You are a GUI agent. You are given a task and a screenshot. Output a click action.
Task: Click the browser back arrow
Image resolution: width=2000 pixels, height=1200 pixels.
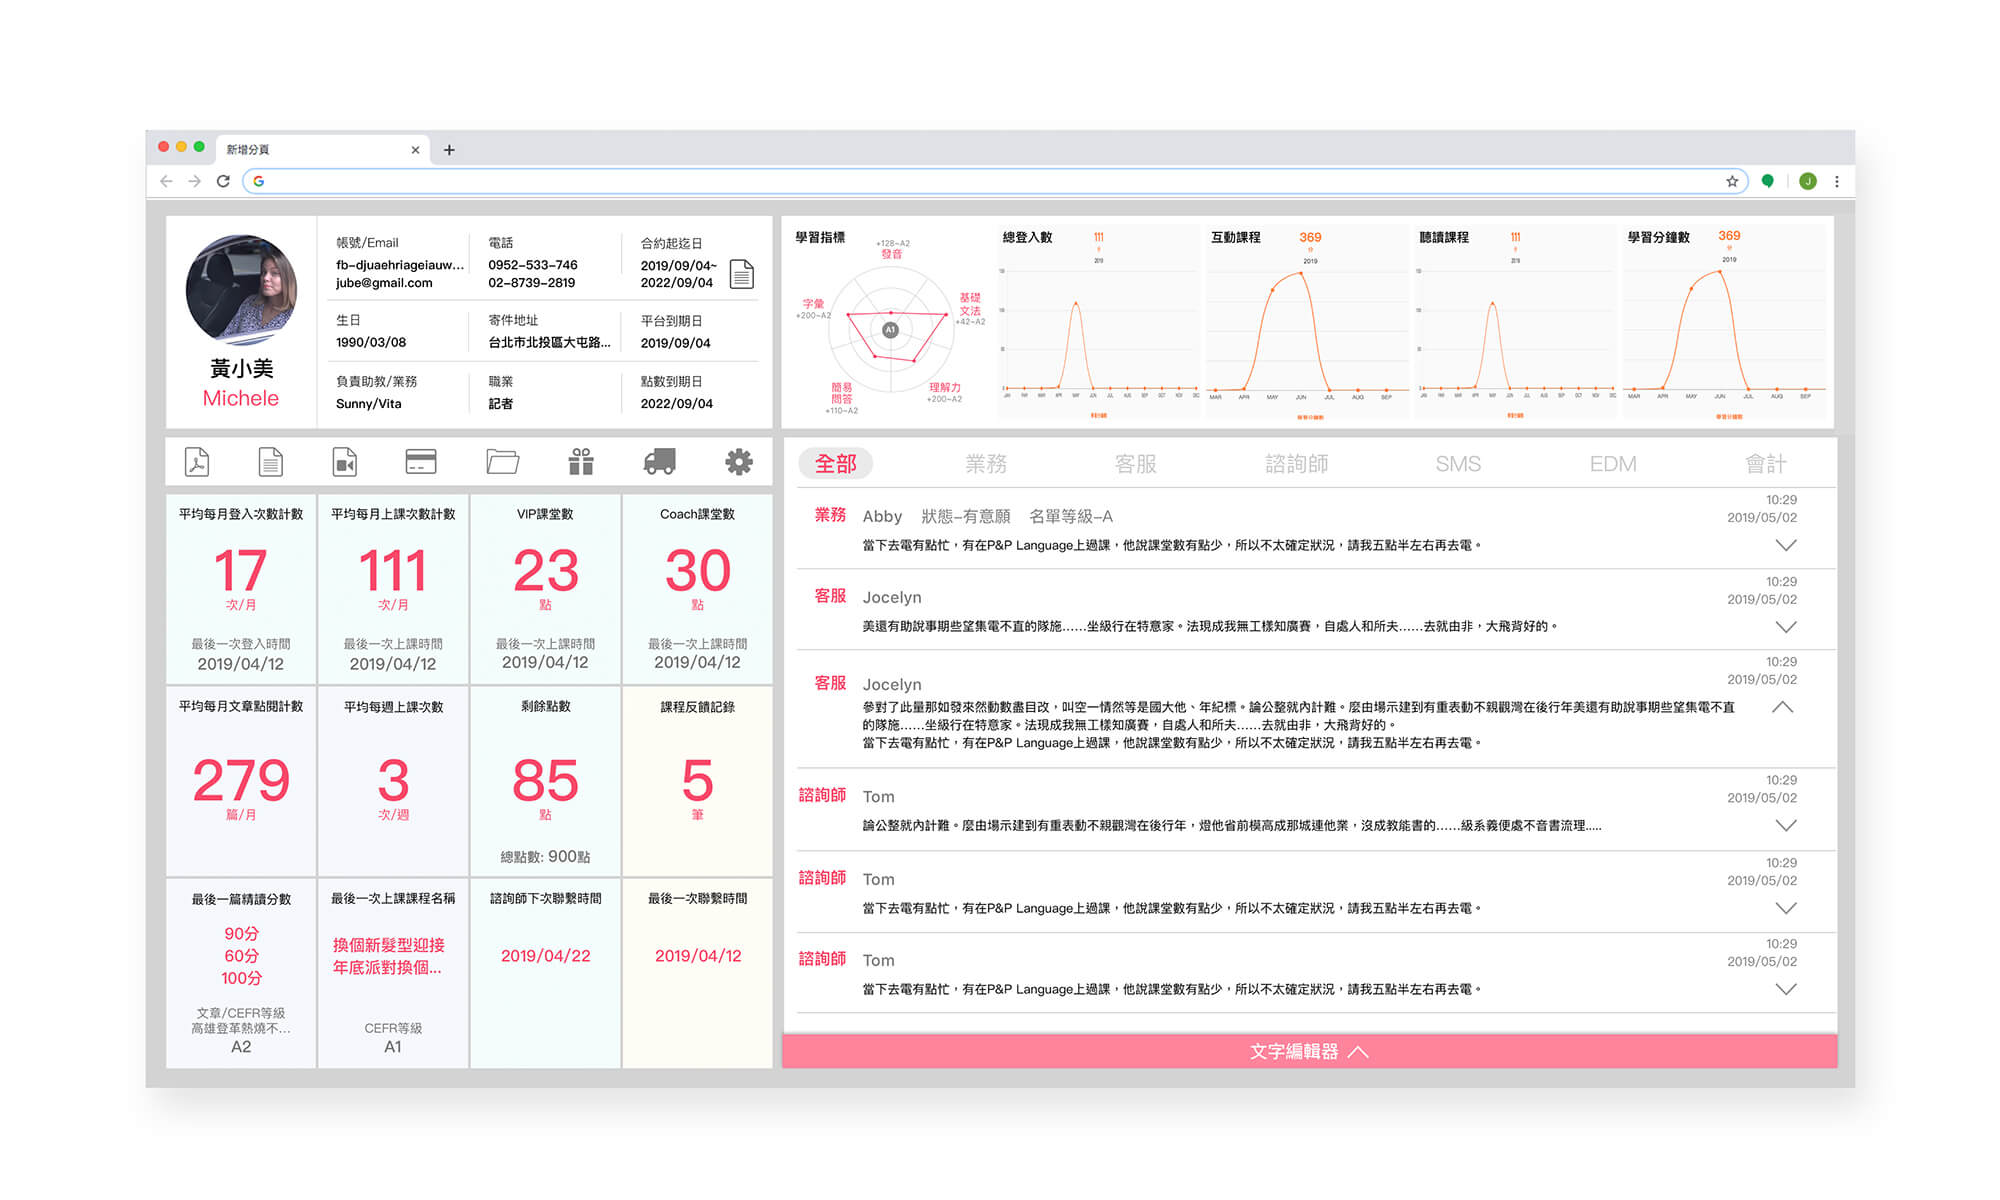pos(166,181)
